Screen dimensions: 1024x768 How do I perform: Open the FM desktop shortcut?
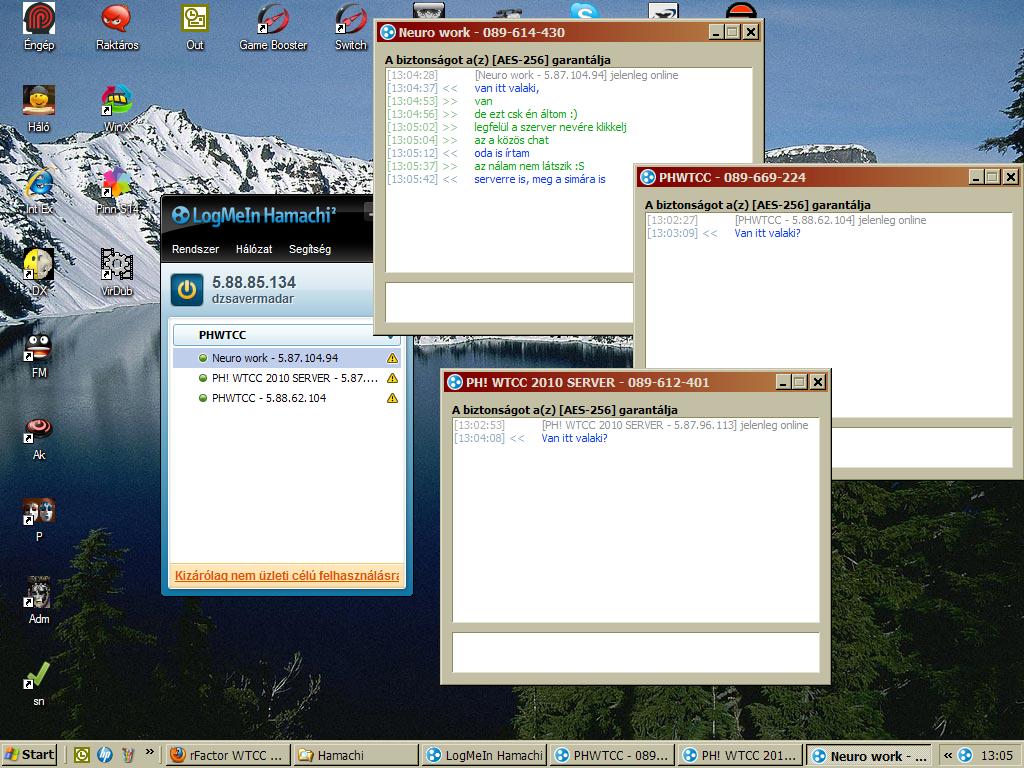point(39,355)
